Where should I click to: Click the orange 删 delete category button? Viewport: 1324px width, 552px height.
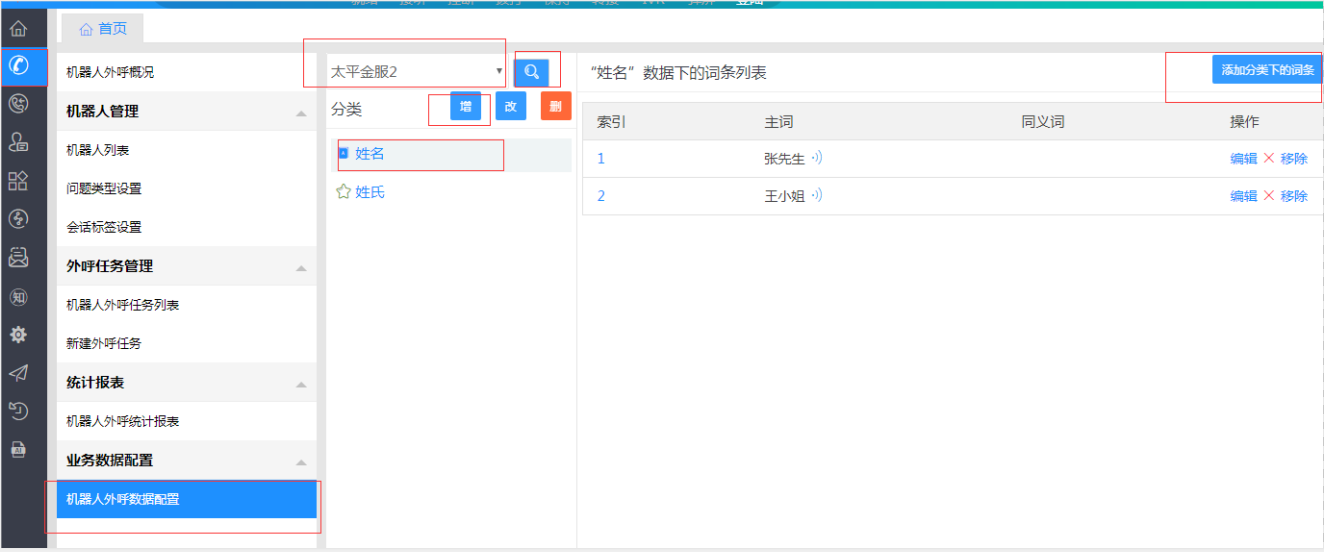point(555,106)
